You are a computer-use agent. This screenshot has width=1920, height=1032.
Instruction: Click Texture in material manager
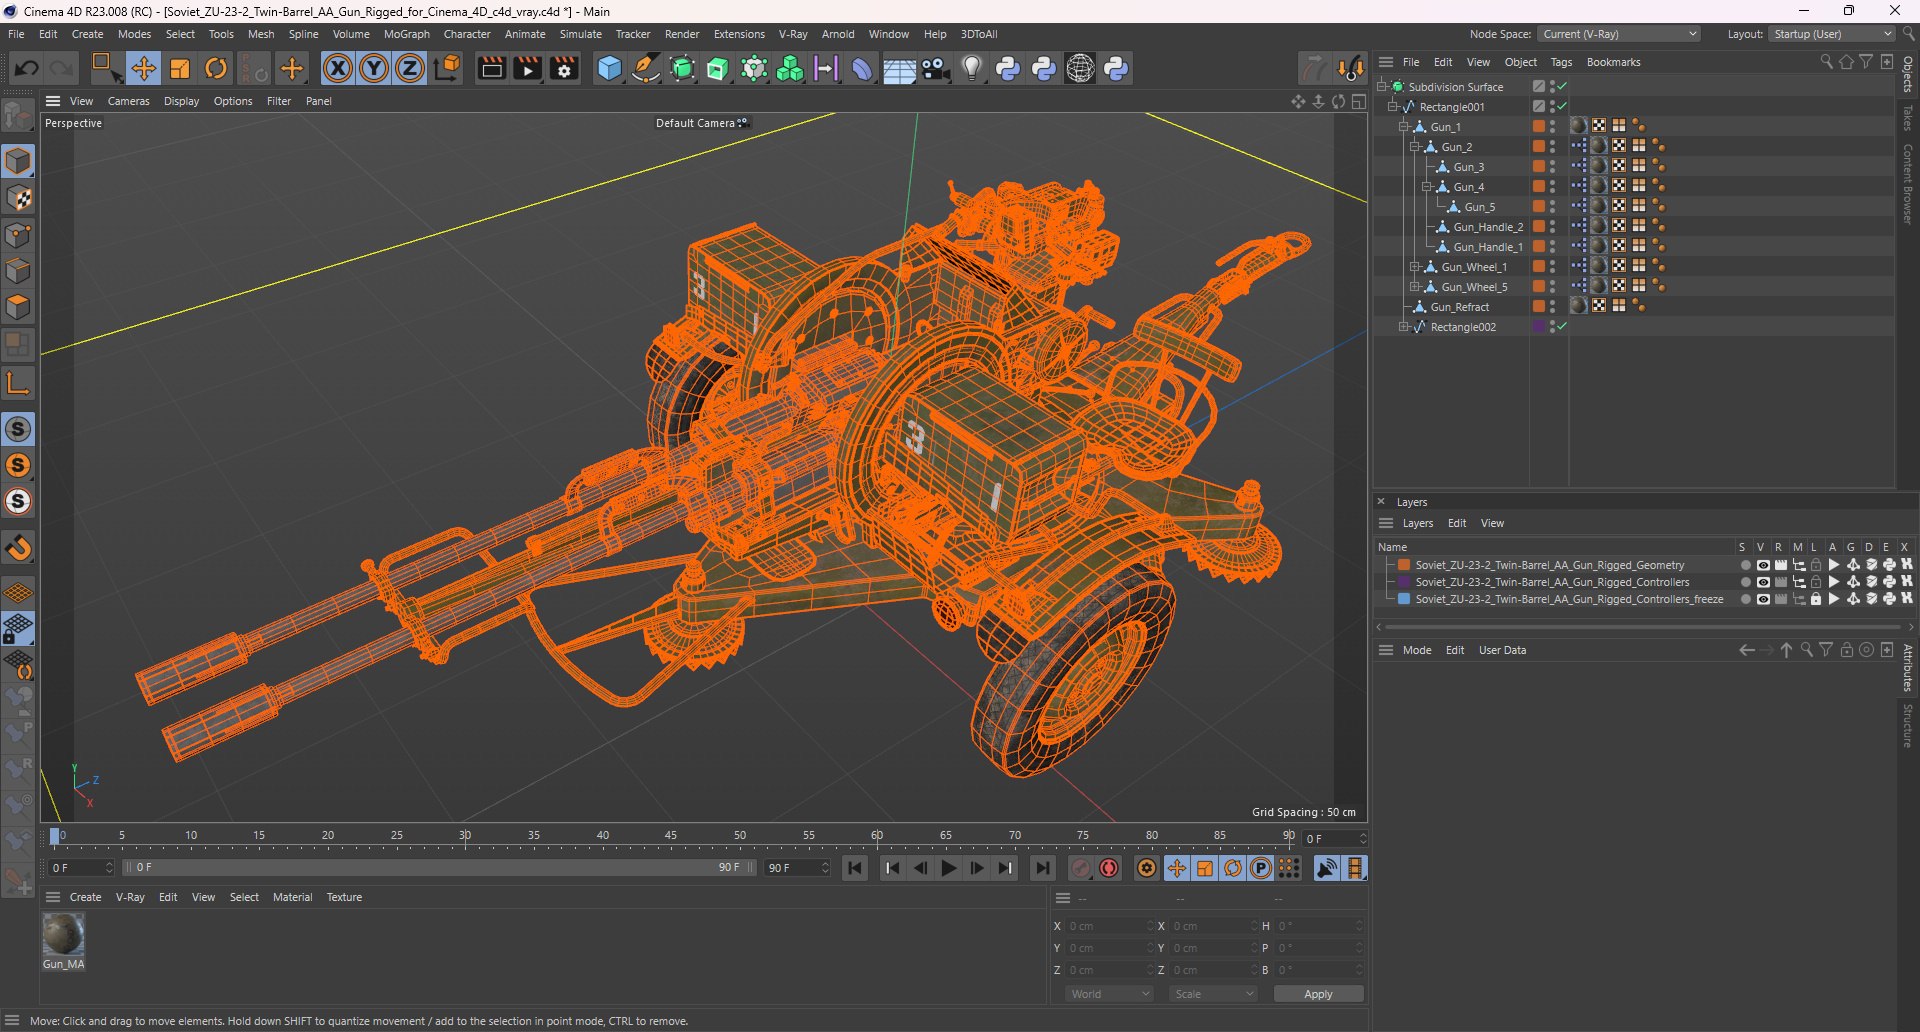click(x=344, y=897)
